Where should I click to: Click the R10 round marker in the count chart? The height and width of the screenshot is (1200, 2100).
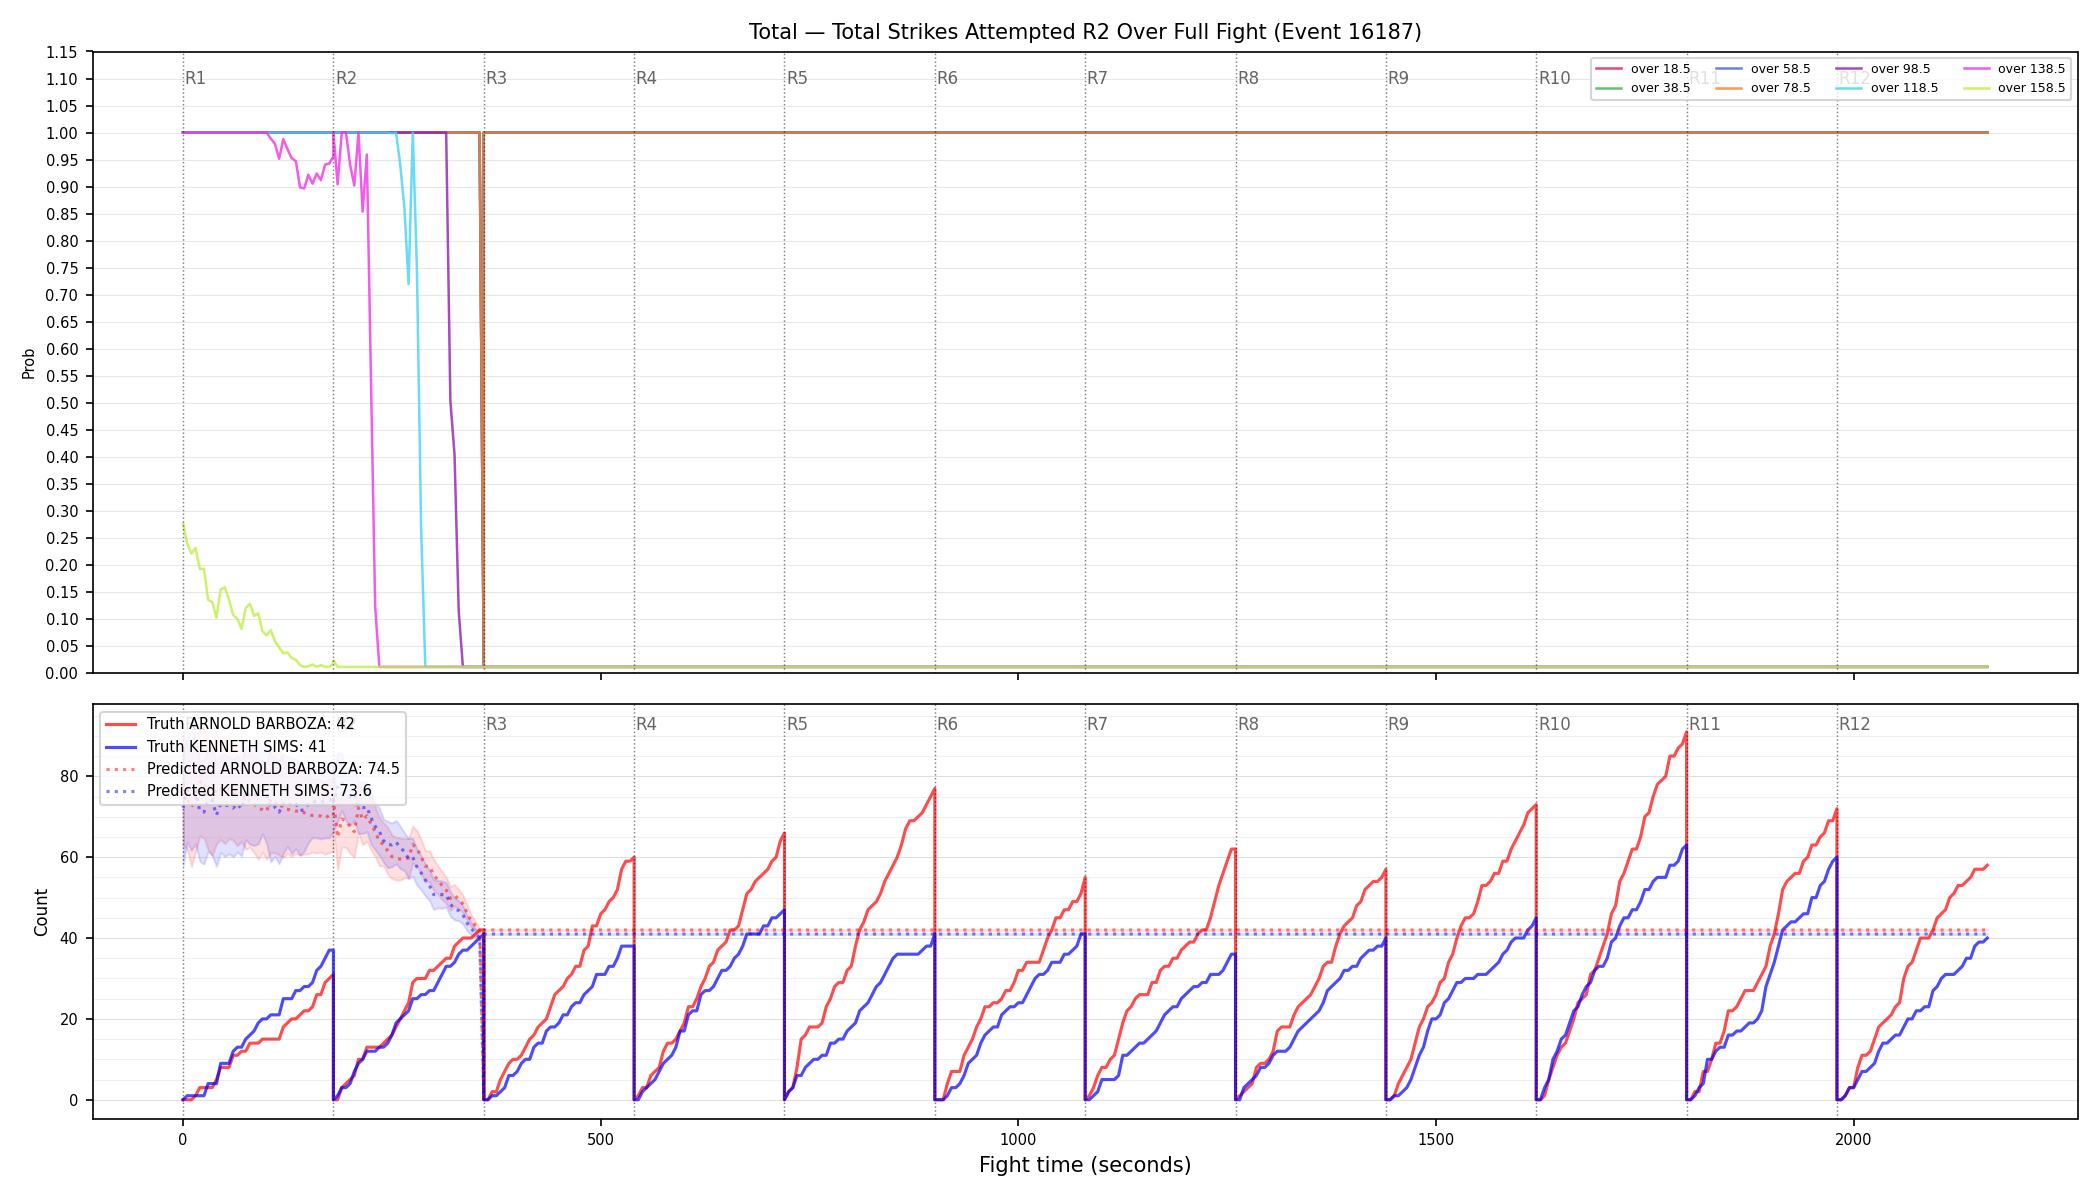tap(1554, 724)
